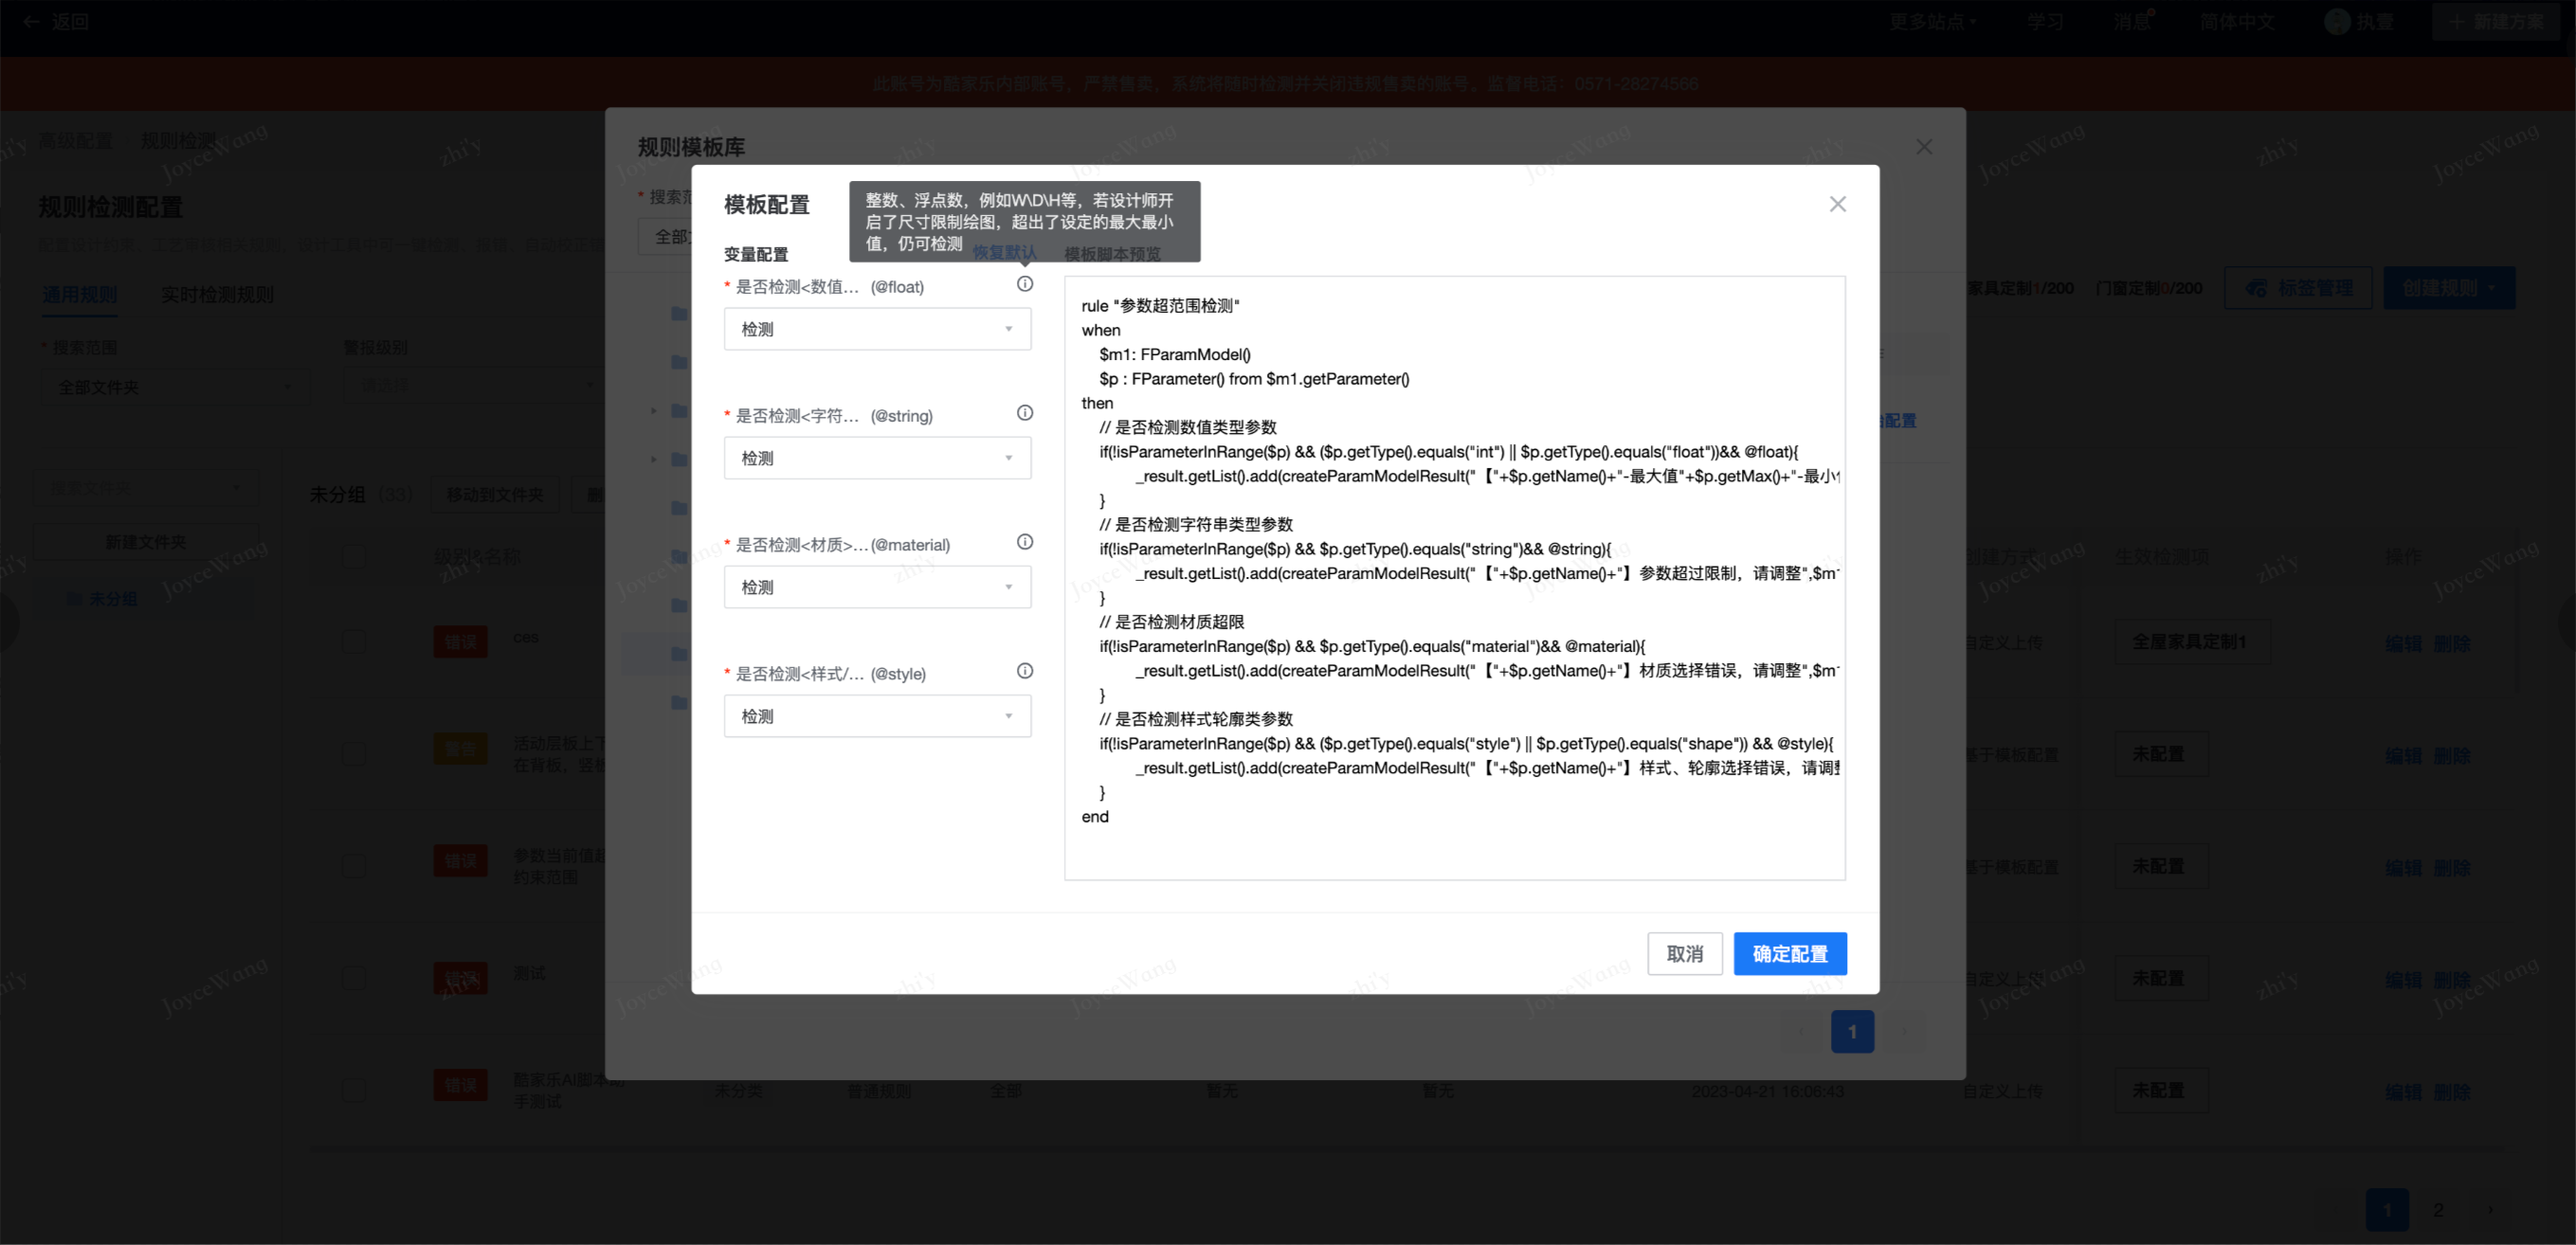The height and width of the screenshot is (1245, 2576).
Task: Open the 搜索文件夹 dropdown
Action: (145, 488)
